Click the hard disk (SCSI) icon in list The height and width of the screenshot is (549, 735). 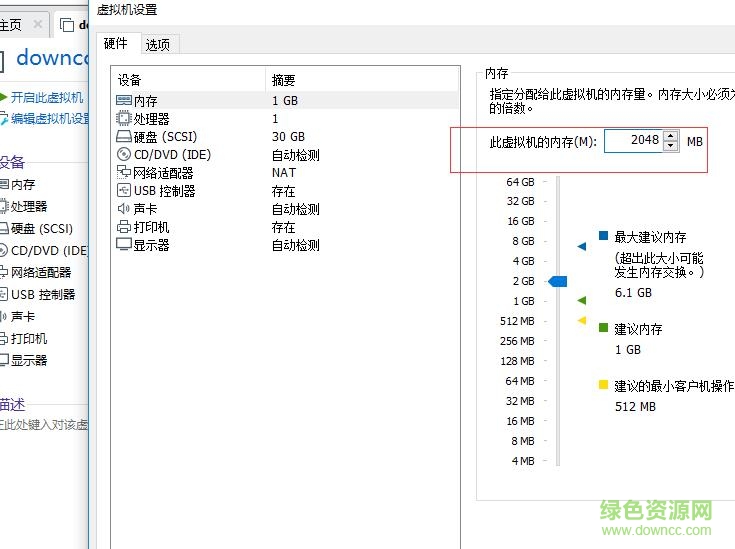point(124,137)
